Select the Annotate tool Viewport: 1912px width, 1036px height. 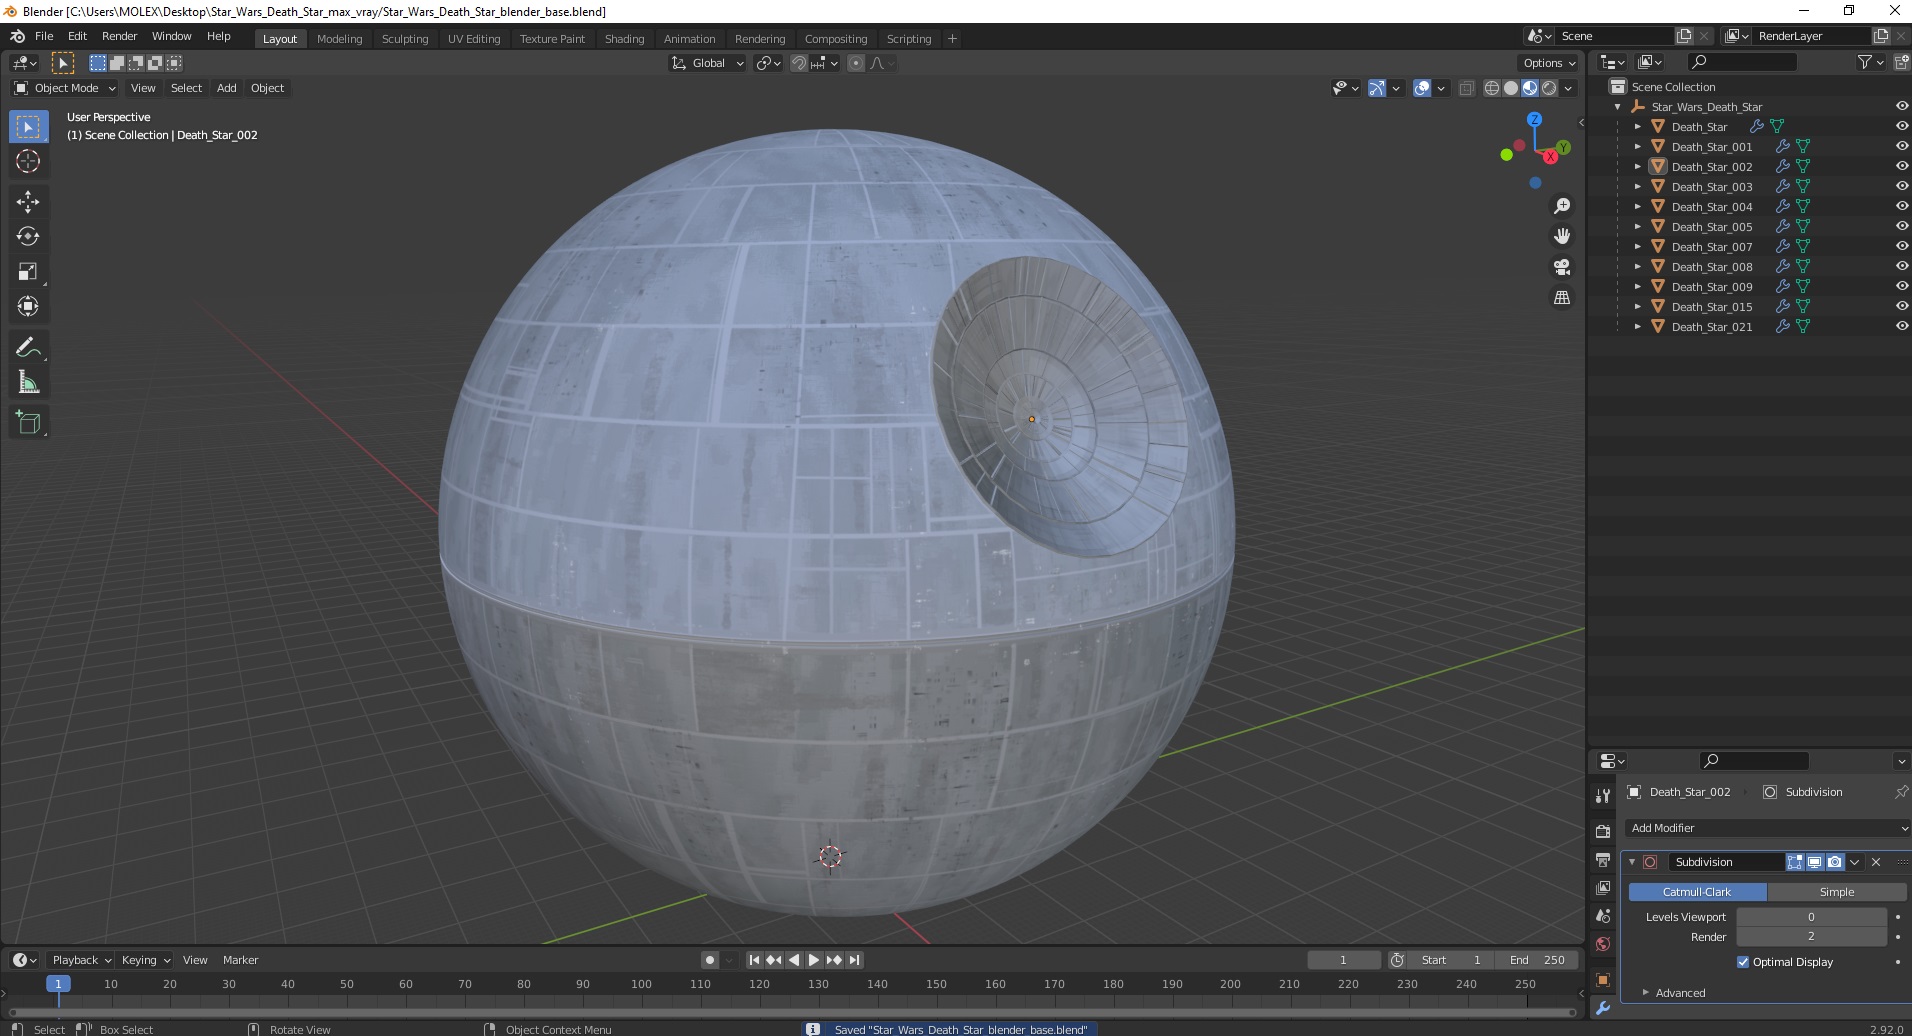tap(28, 348)
